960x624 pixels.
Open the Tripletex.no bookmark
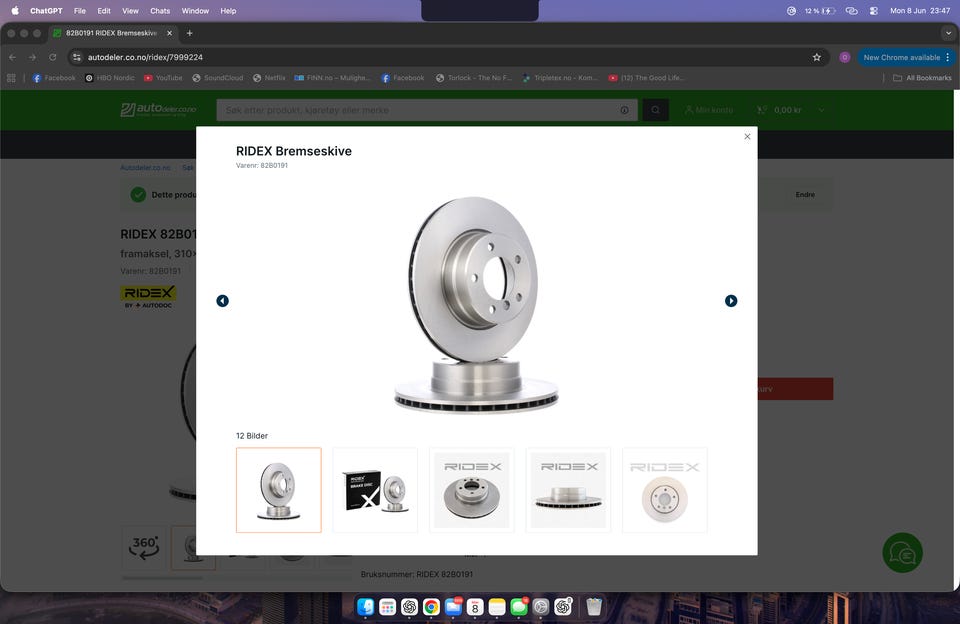[560, 78]
